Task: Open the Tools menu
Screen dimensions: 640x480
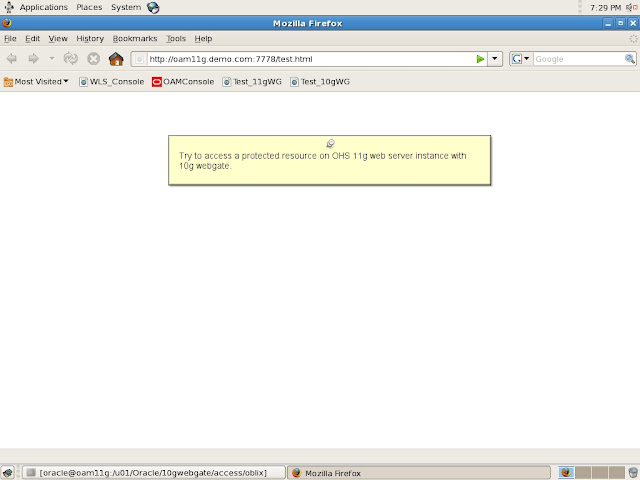Action: (176, 38)
